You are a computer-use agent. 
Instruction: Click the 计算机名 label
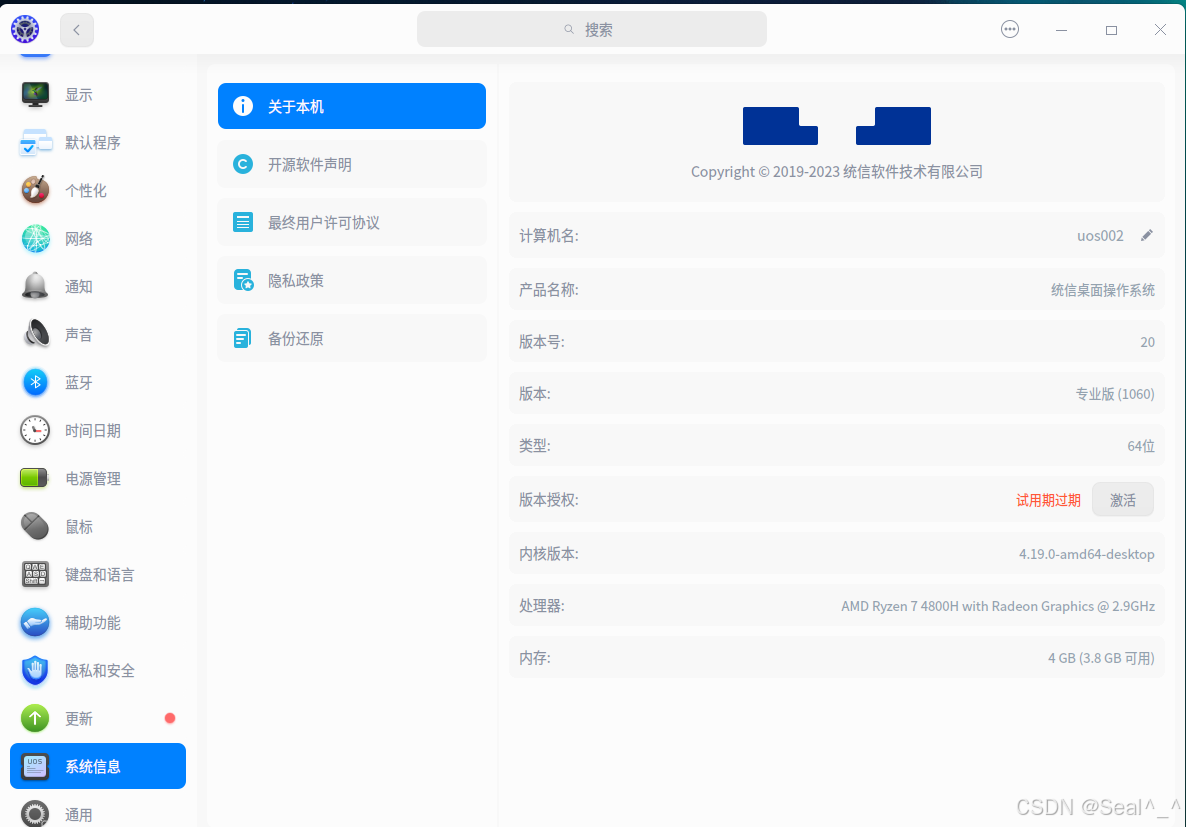[x=548, y=236]
